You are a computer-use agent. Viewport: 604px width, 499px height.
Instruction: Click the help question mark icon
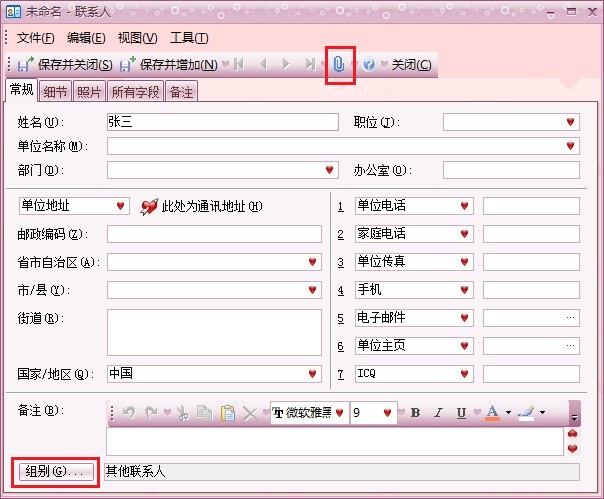click(369, 65)
